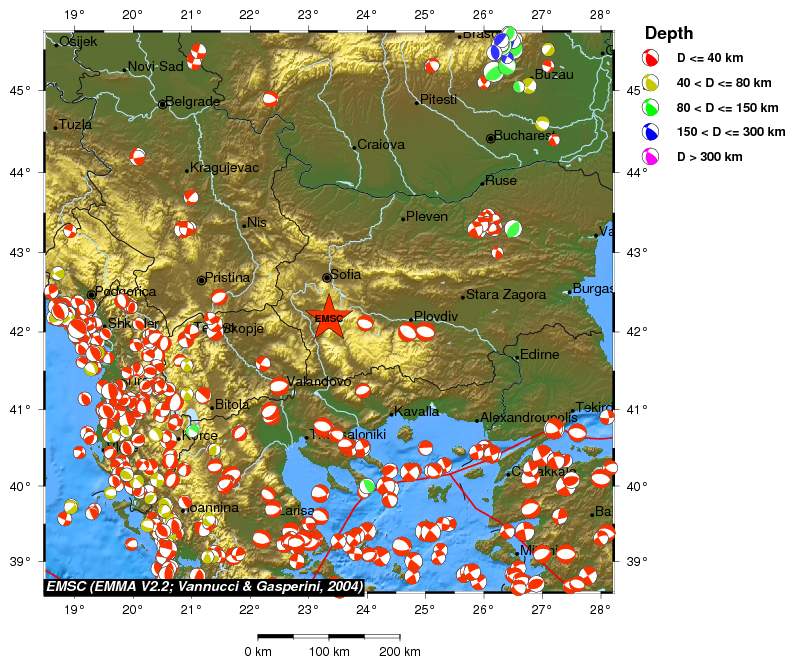The image size is (795, 666).
Task: Click the Valandovo label
Action: tap(318, 382)
